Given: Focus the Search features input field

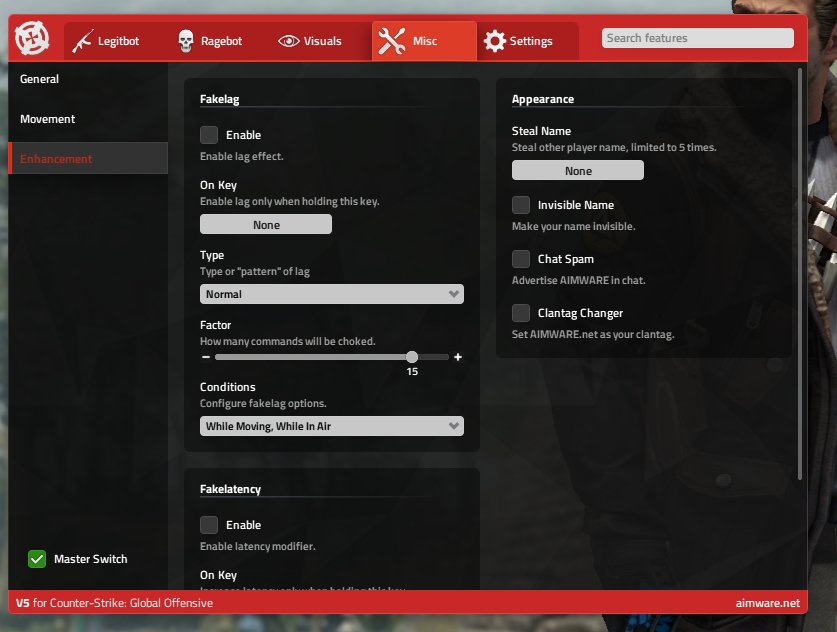Looking at the screenshot, I should coord(697,38).
